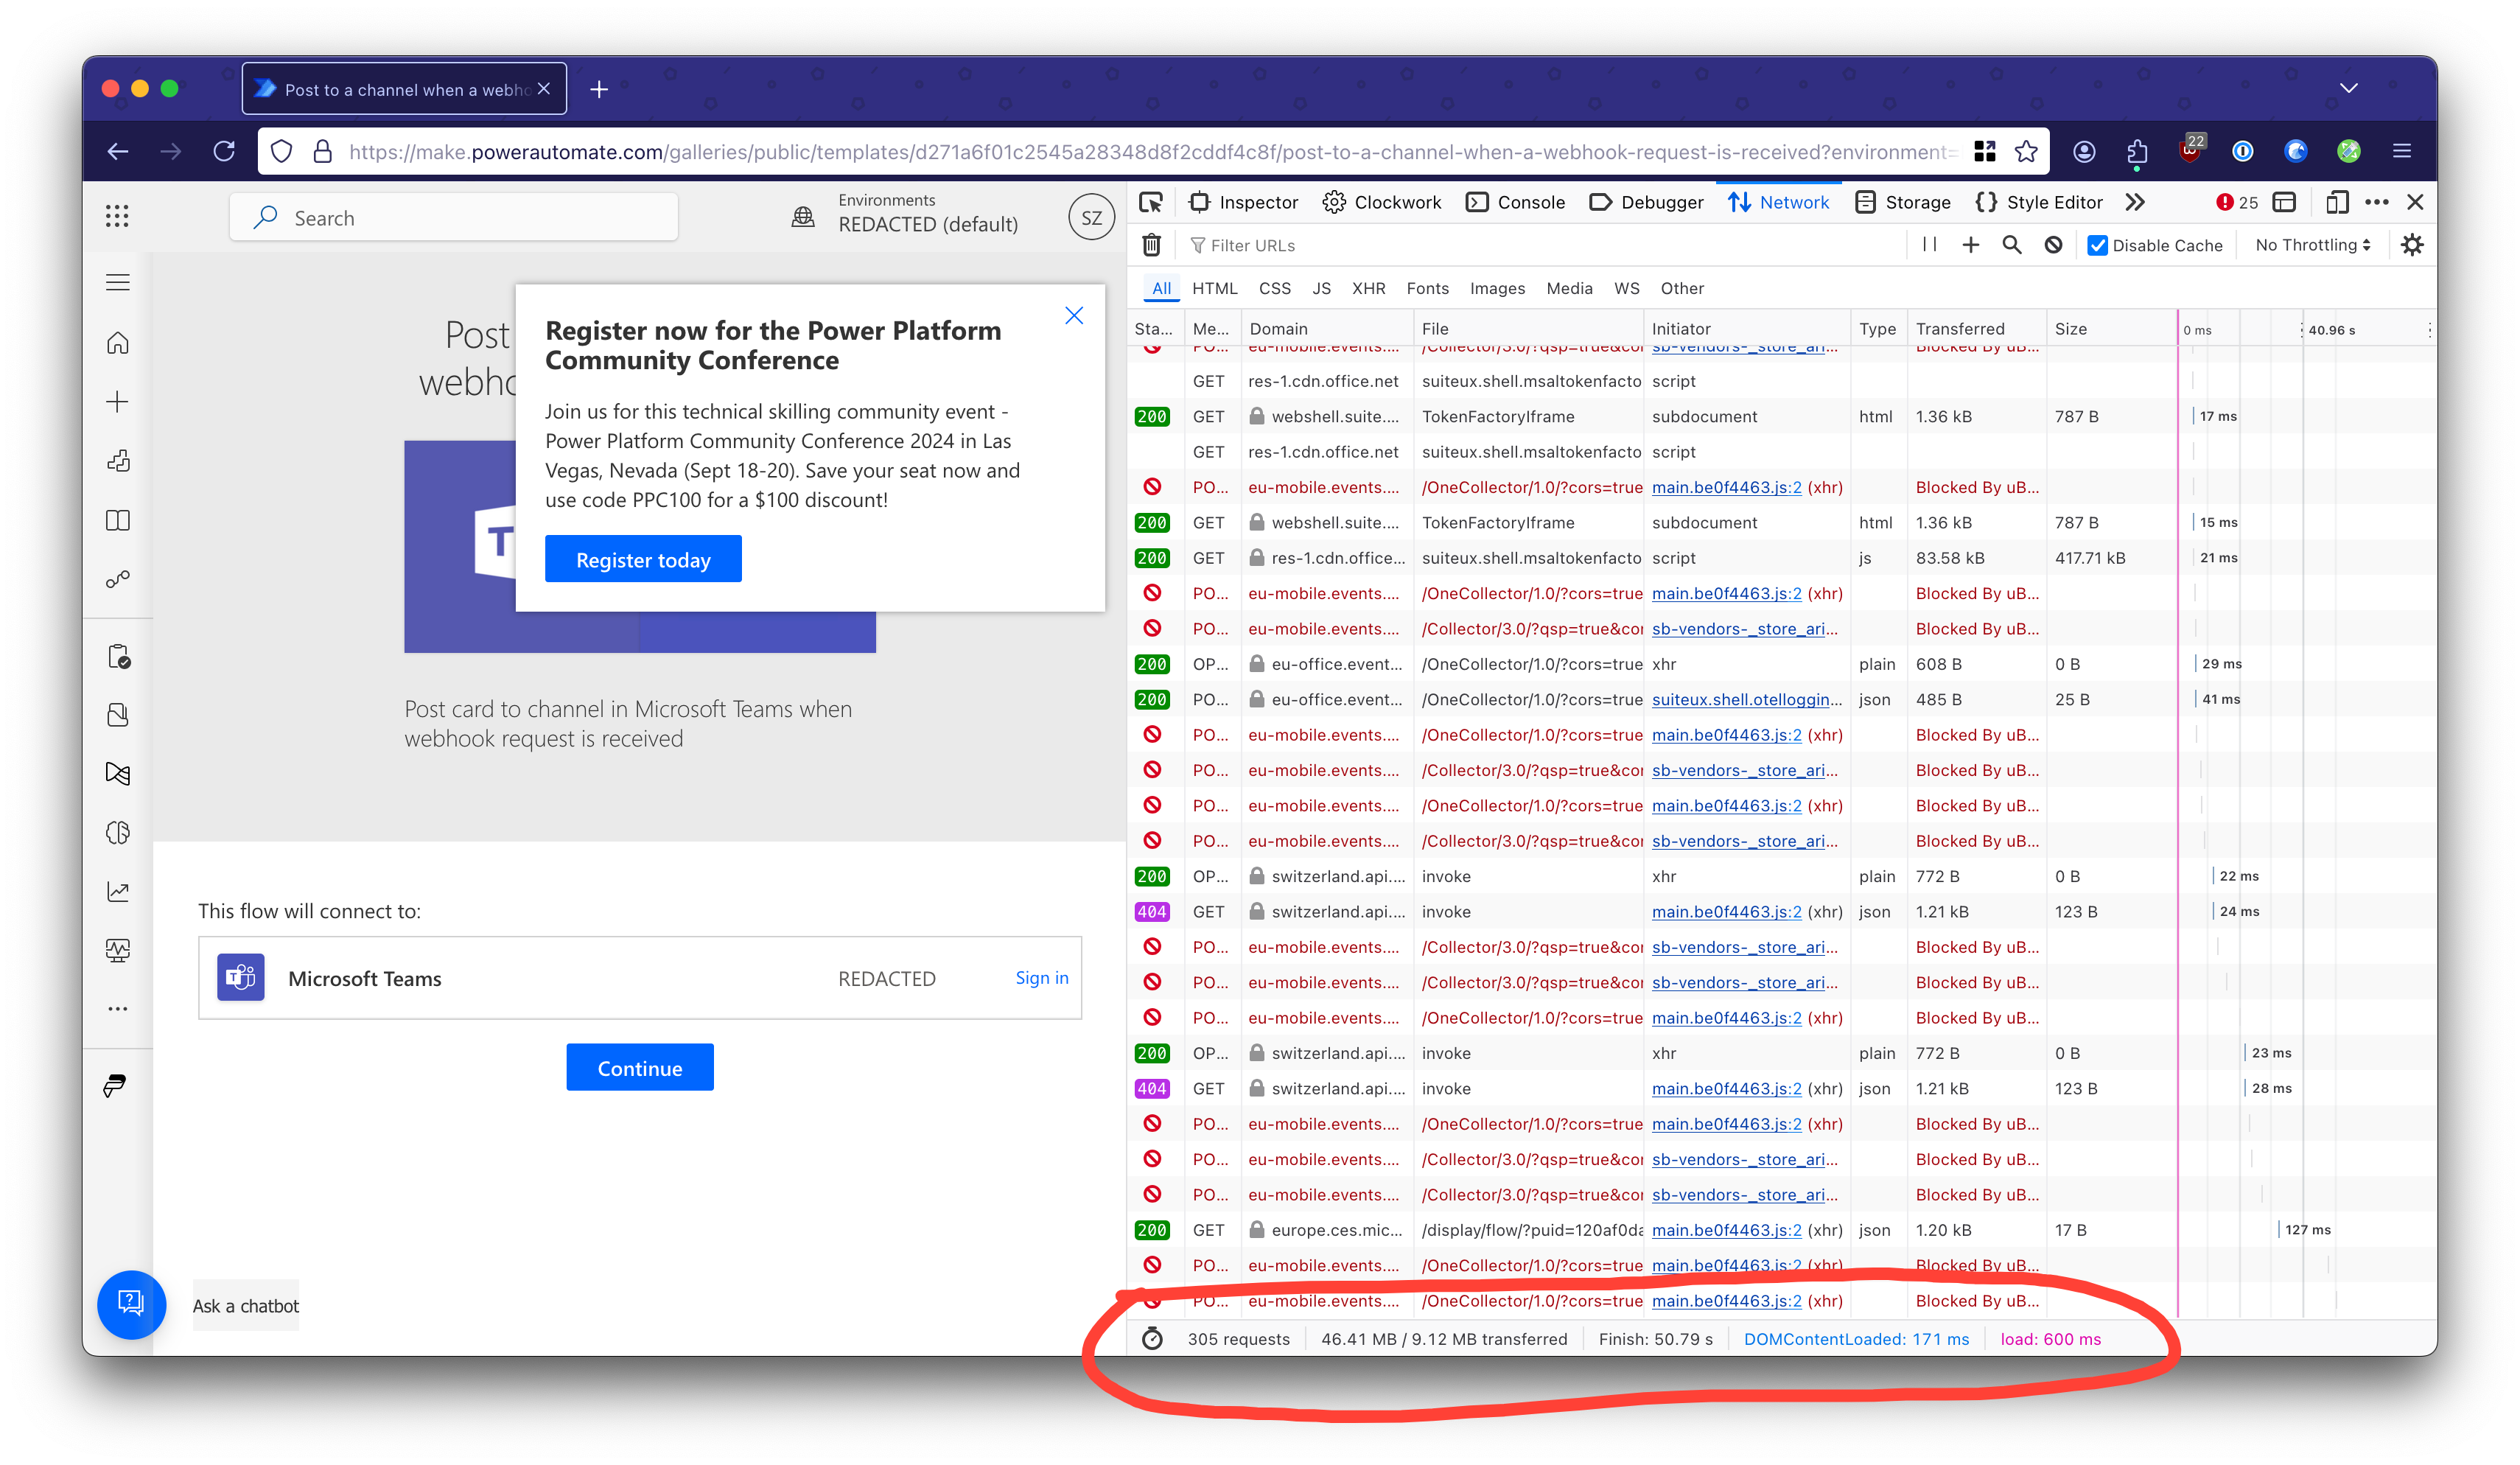Click the performance analysis stopwatch icon

click(1152, 1338)
